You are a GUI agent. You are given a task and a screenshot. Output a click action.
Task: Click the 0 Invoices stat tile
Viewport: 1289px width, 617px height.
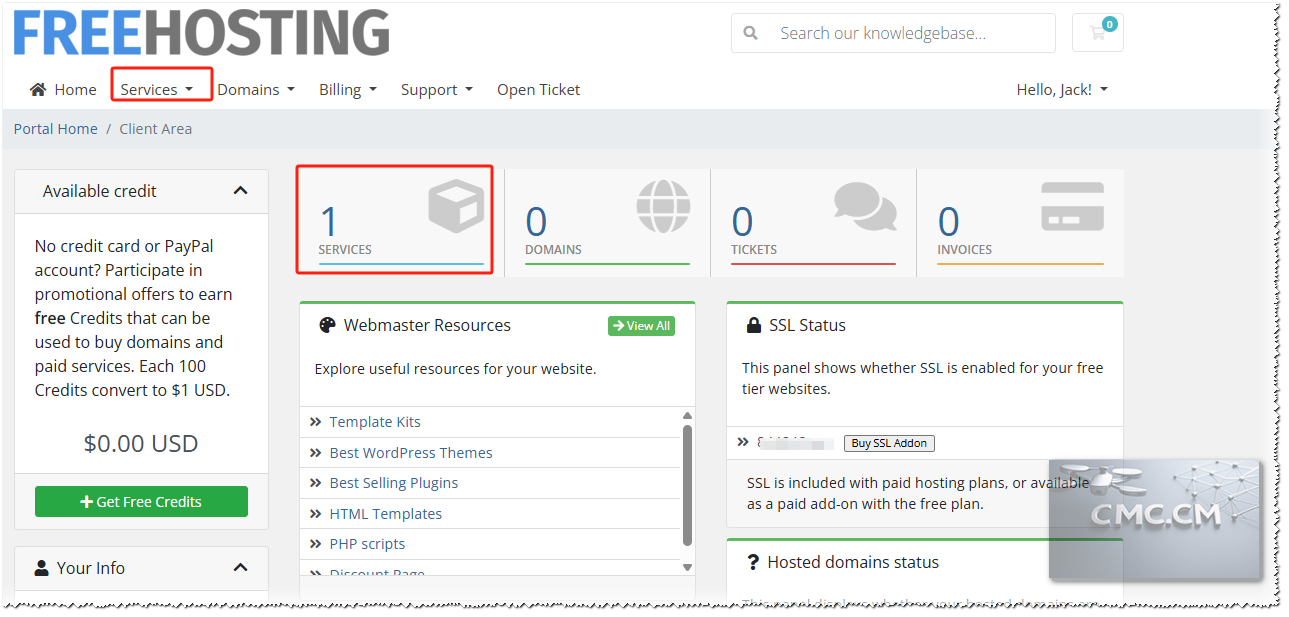tap(1020, 222)
